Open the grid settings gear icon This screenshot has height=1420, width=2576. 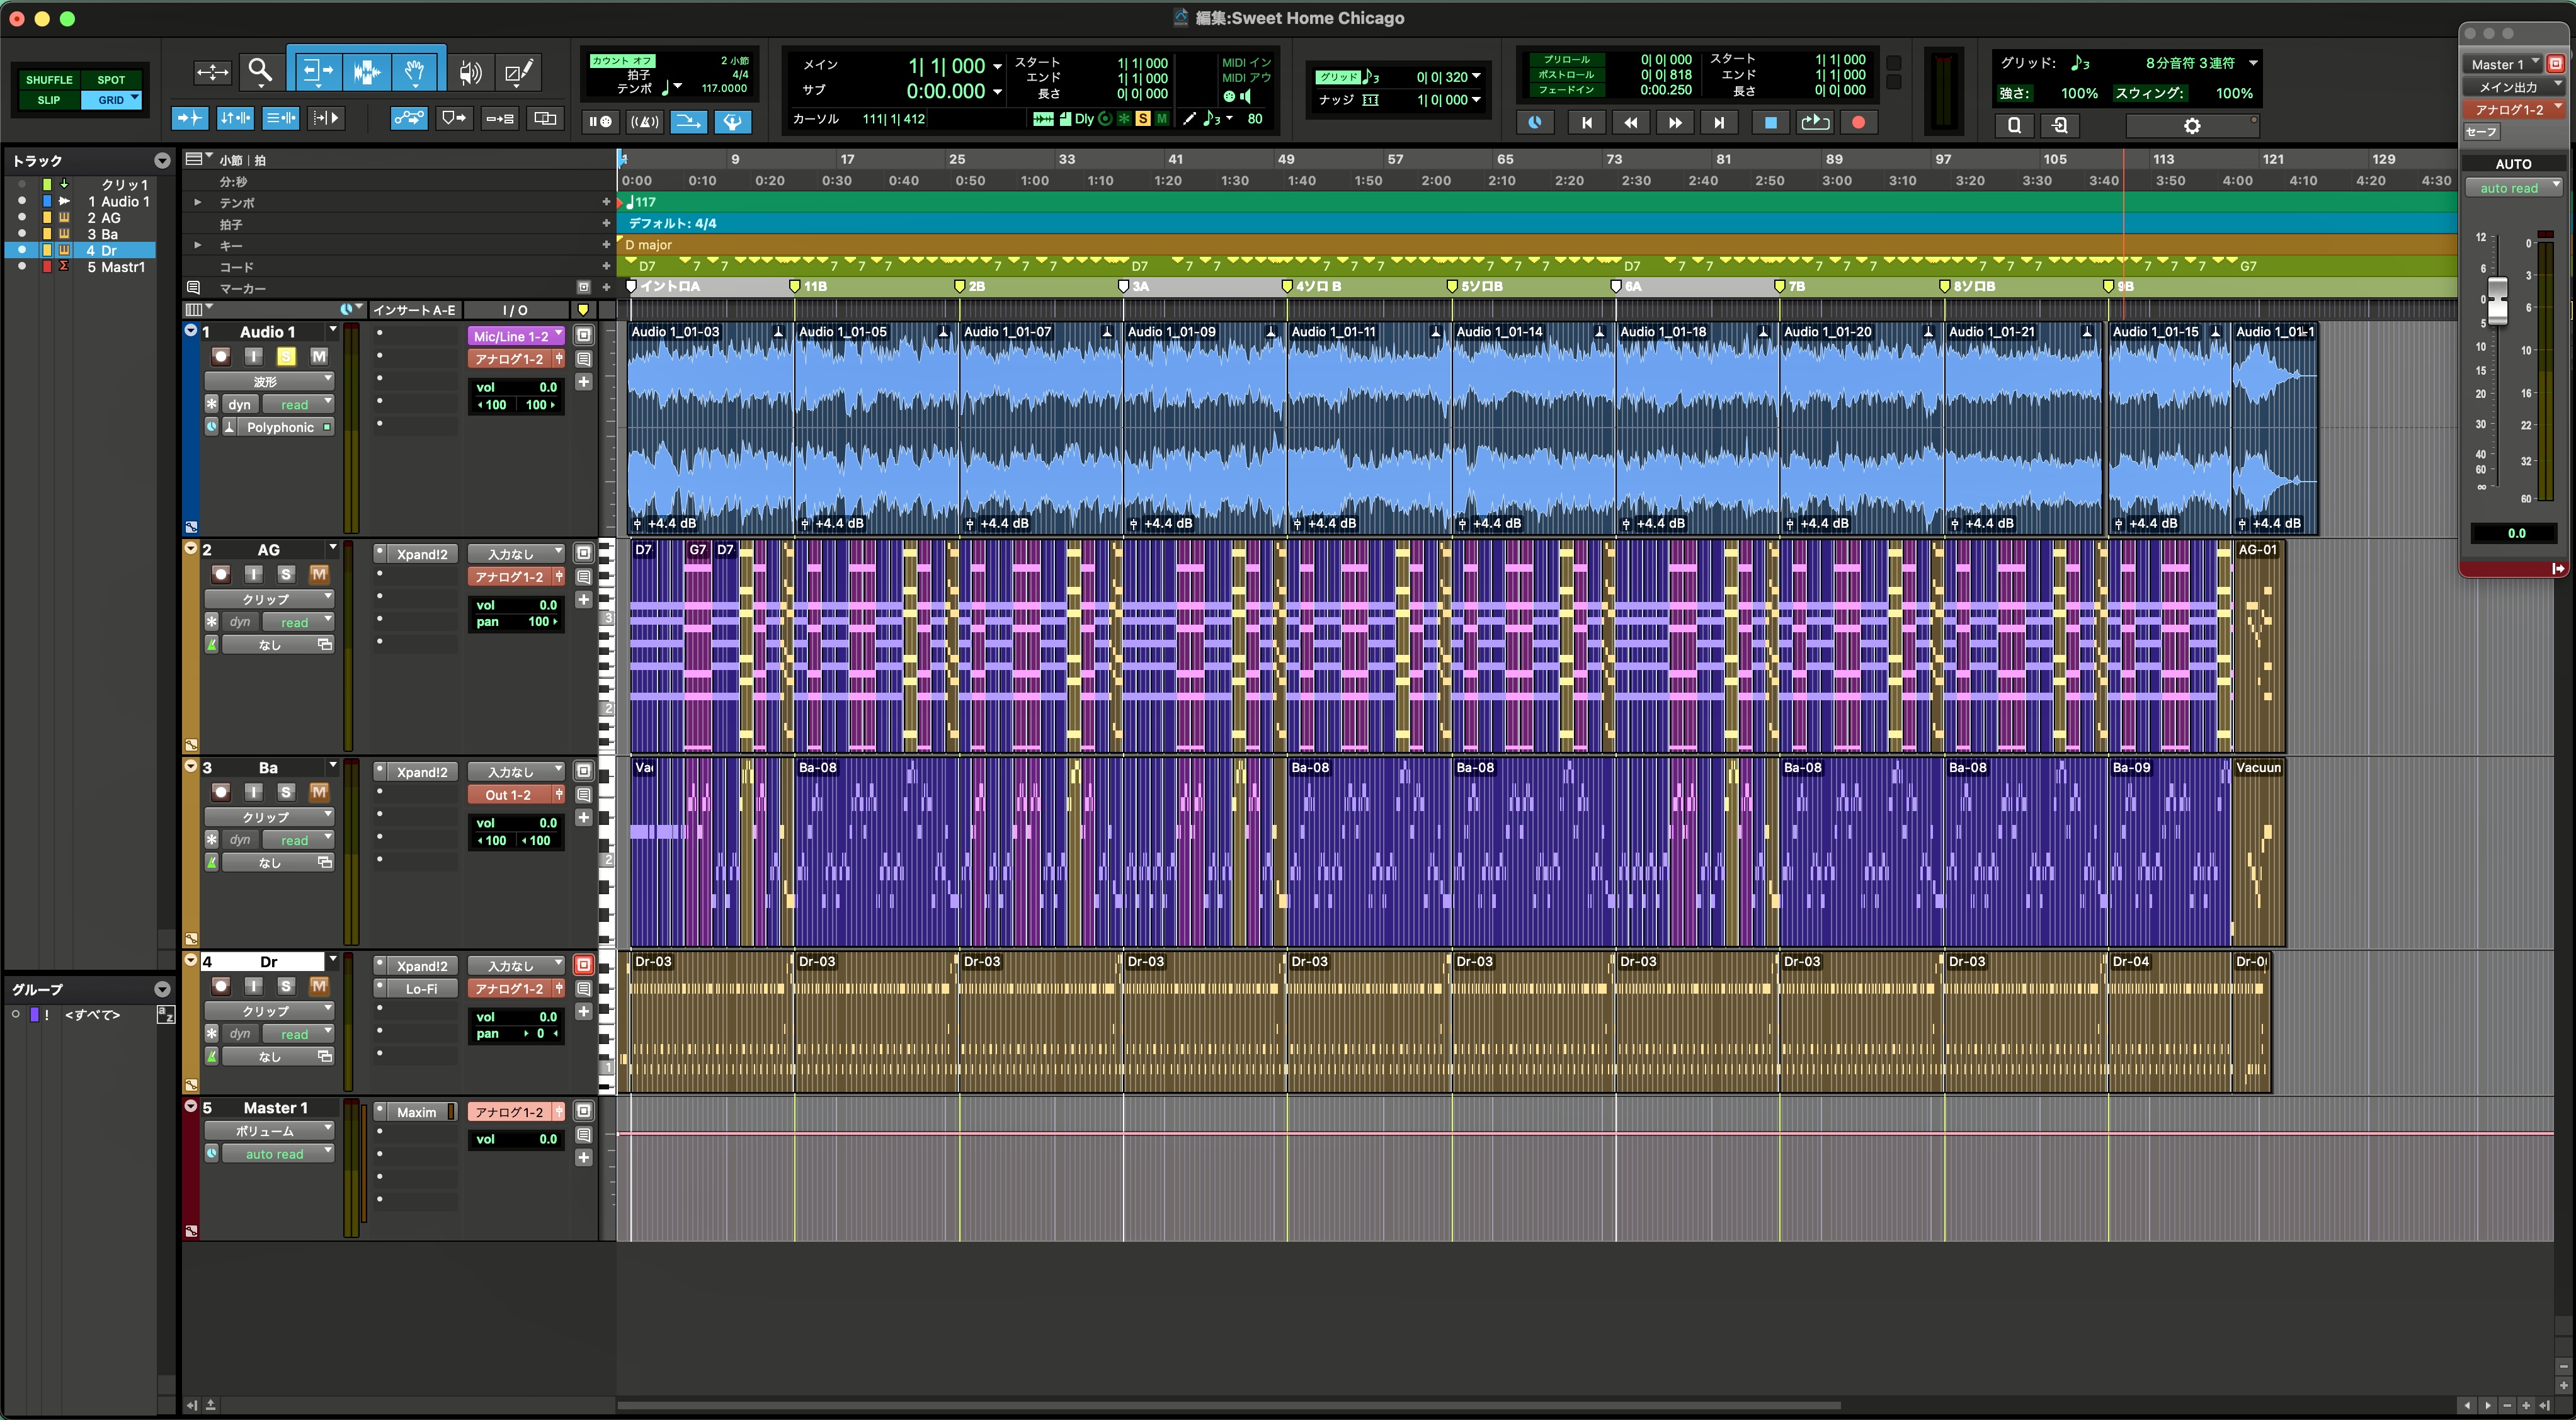2191,125
